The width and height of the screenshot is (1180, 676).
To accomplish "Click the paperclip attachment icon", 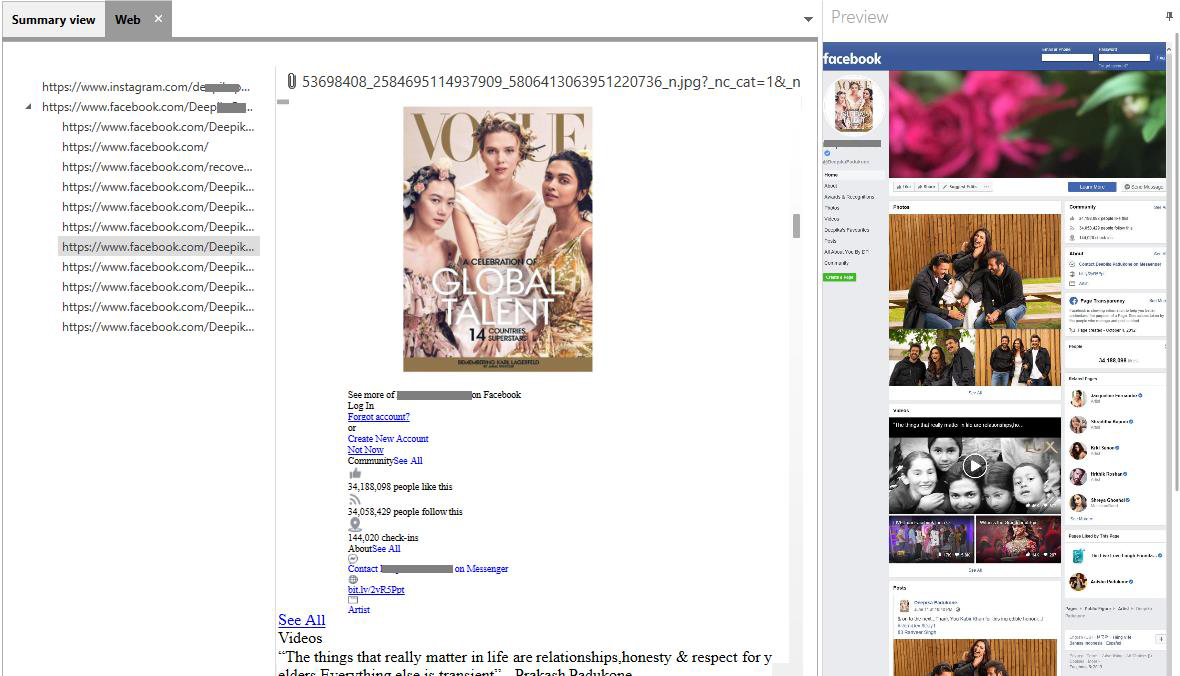I will [x=292, y=81].
